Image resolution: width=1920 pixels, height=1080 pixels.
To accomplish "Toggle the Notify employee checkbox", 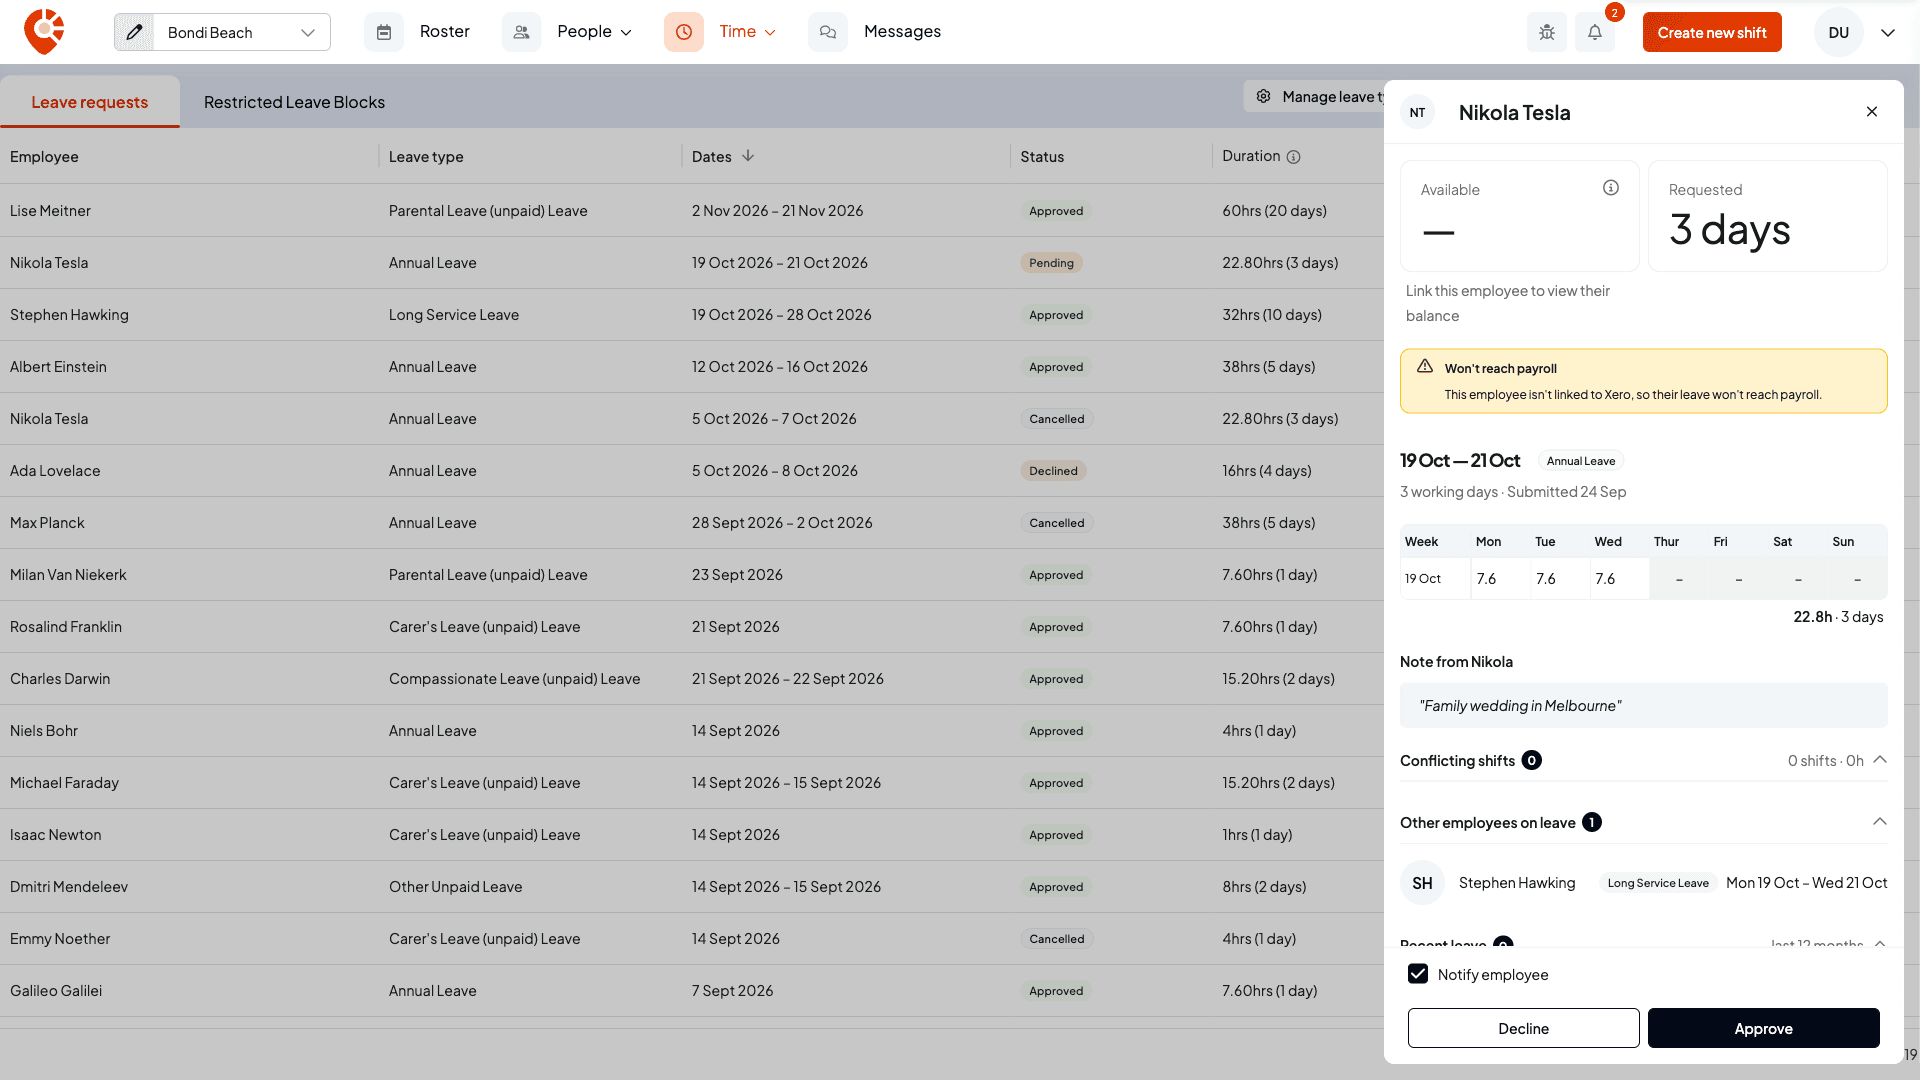I will click(x=1418, y=974).
